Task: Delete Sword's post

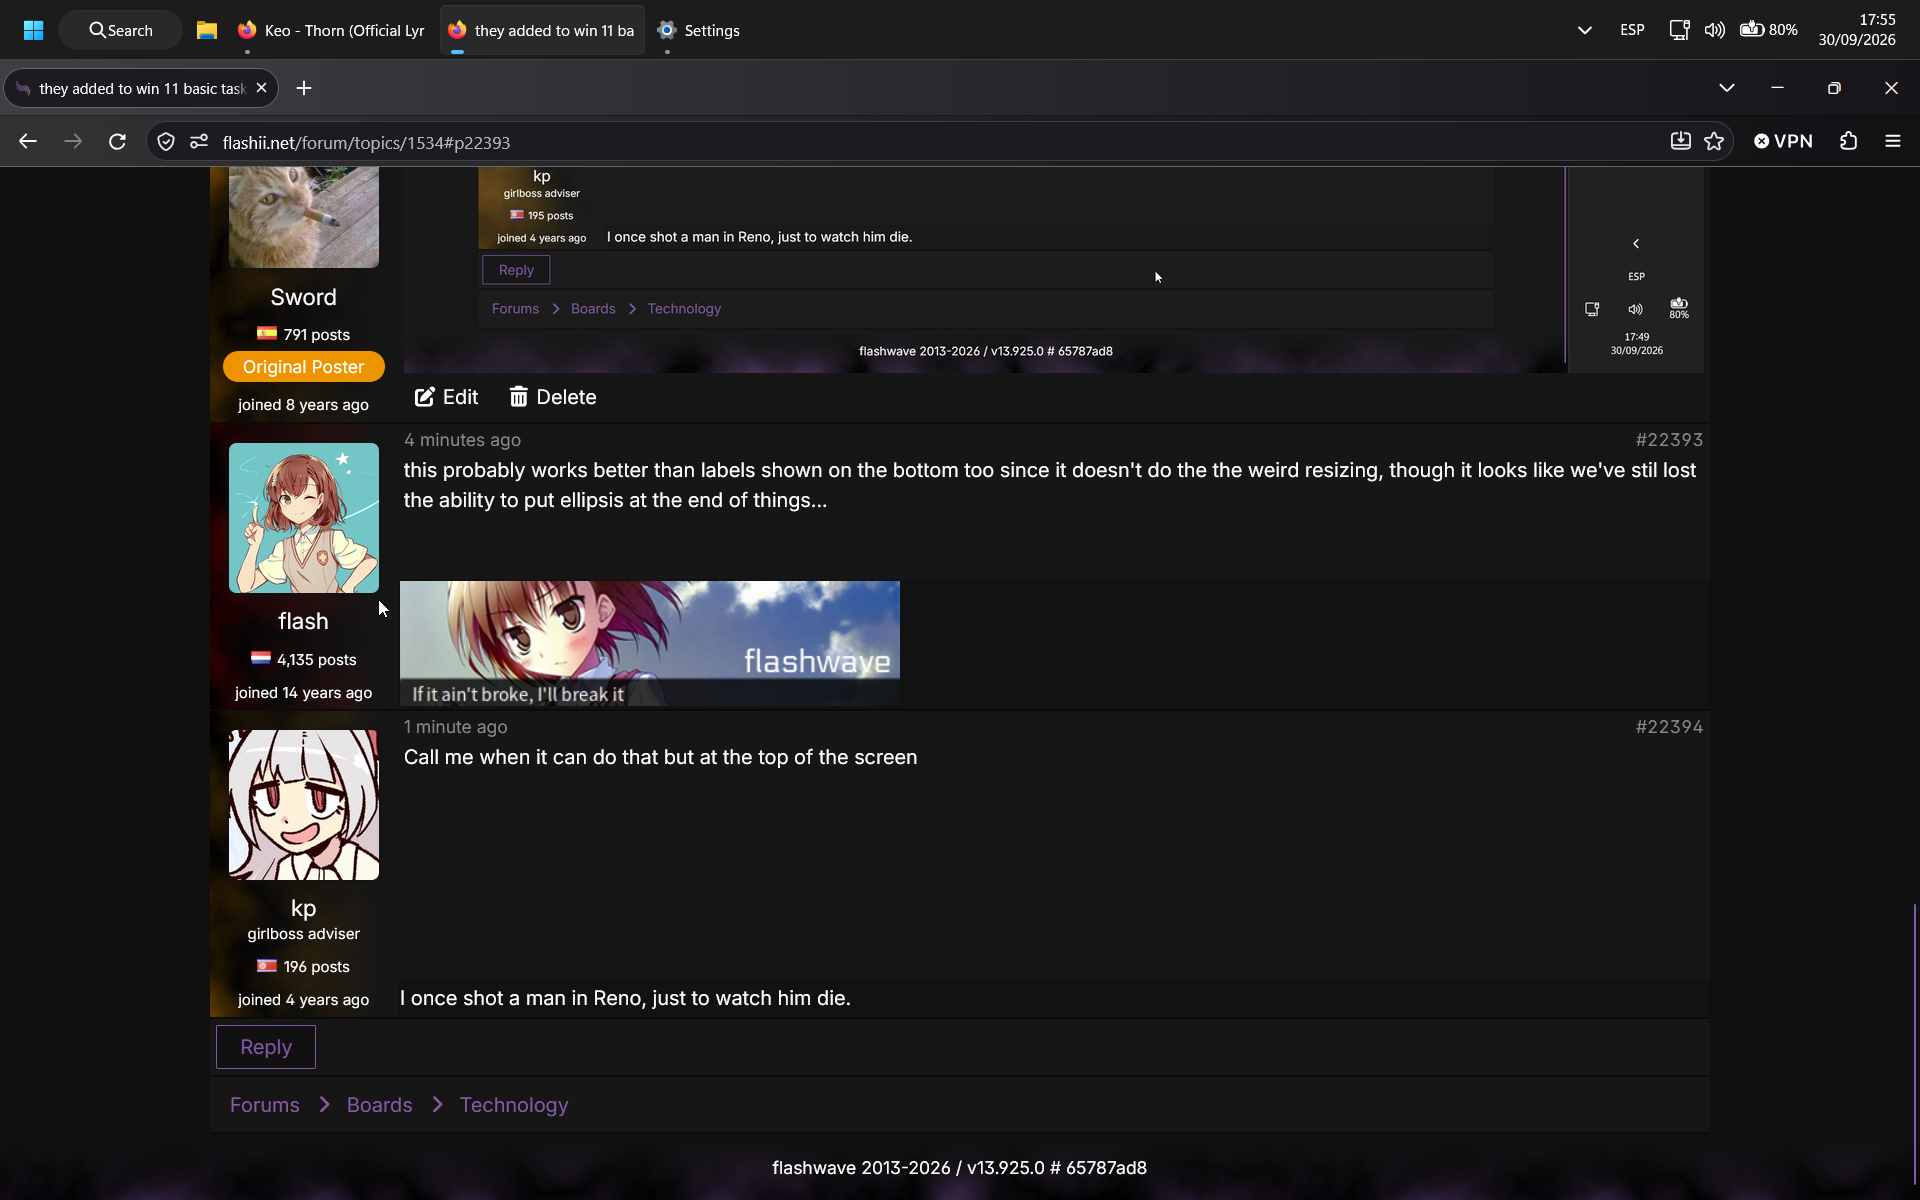Action: click(x=553, y=397)
